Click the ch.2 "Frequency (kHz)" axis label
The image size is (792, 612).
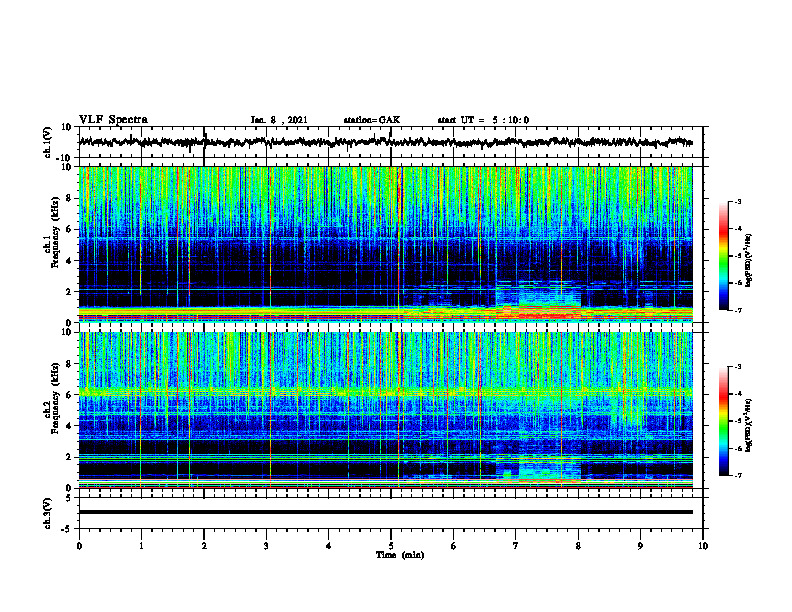55,398
